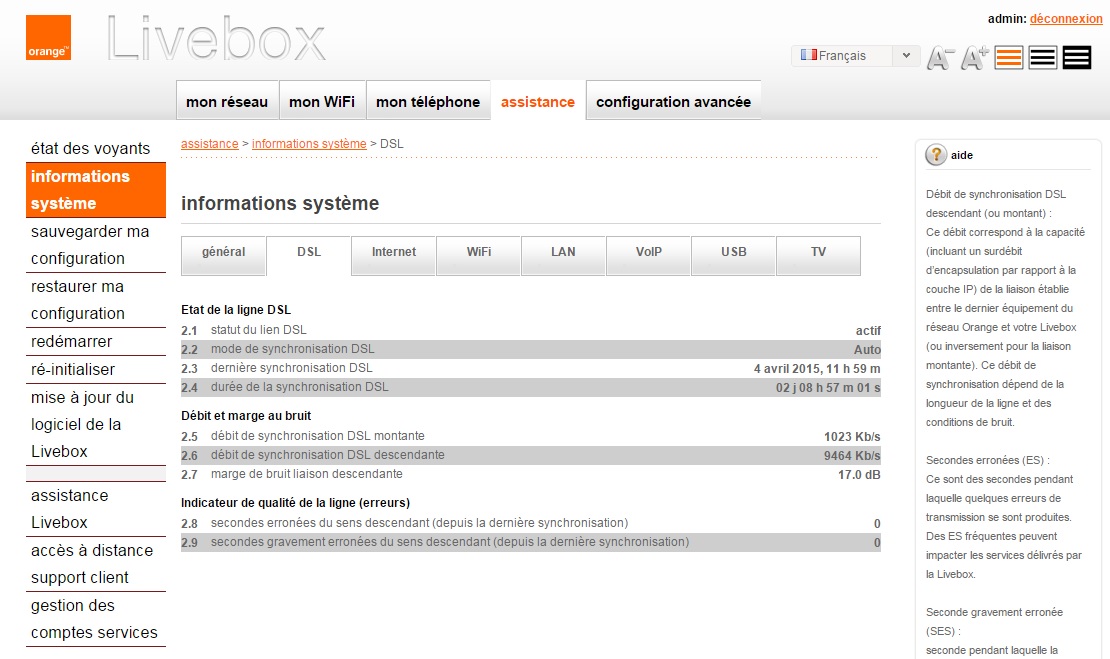
Task: Open the configuration avancée tab
Action: 673,101
